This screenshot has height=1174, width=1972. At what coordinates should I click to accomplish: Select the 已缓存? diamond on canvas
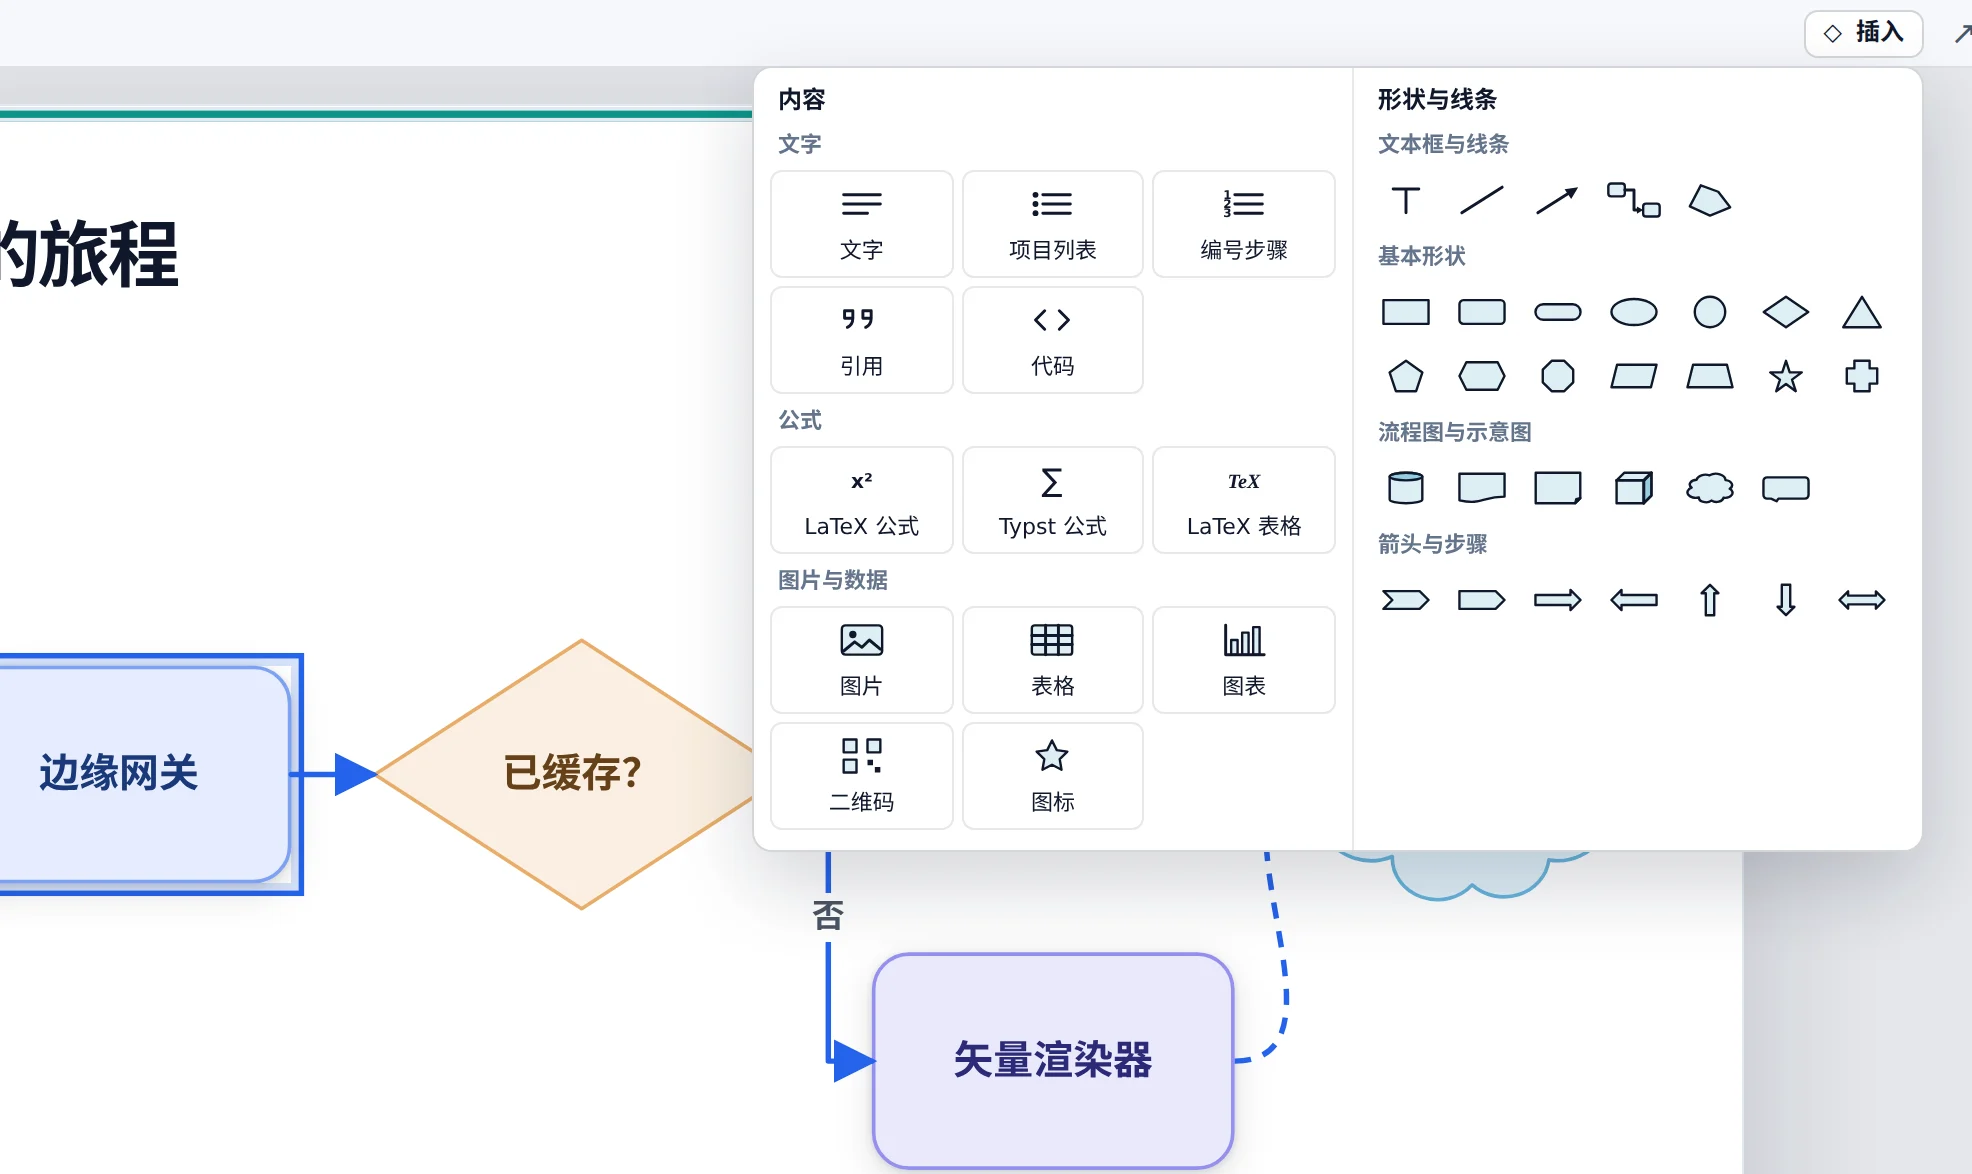click(572, 773)
